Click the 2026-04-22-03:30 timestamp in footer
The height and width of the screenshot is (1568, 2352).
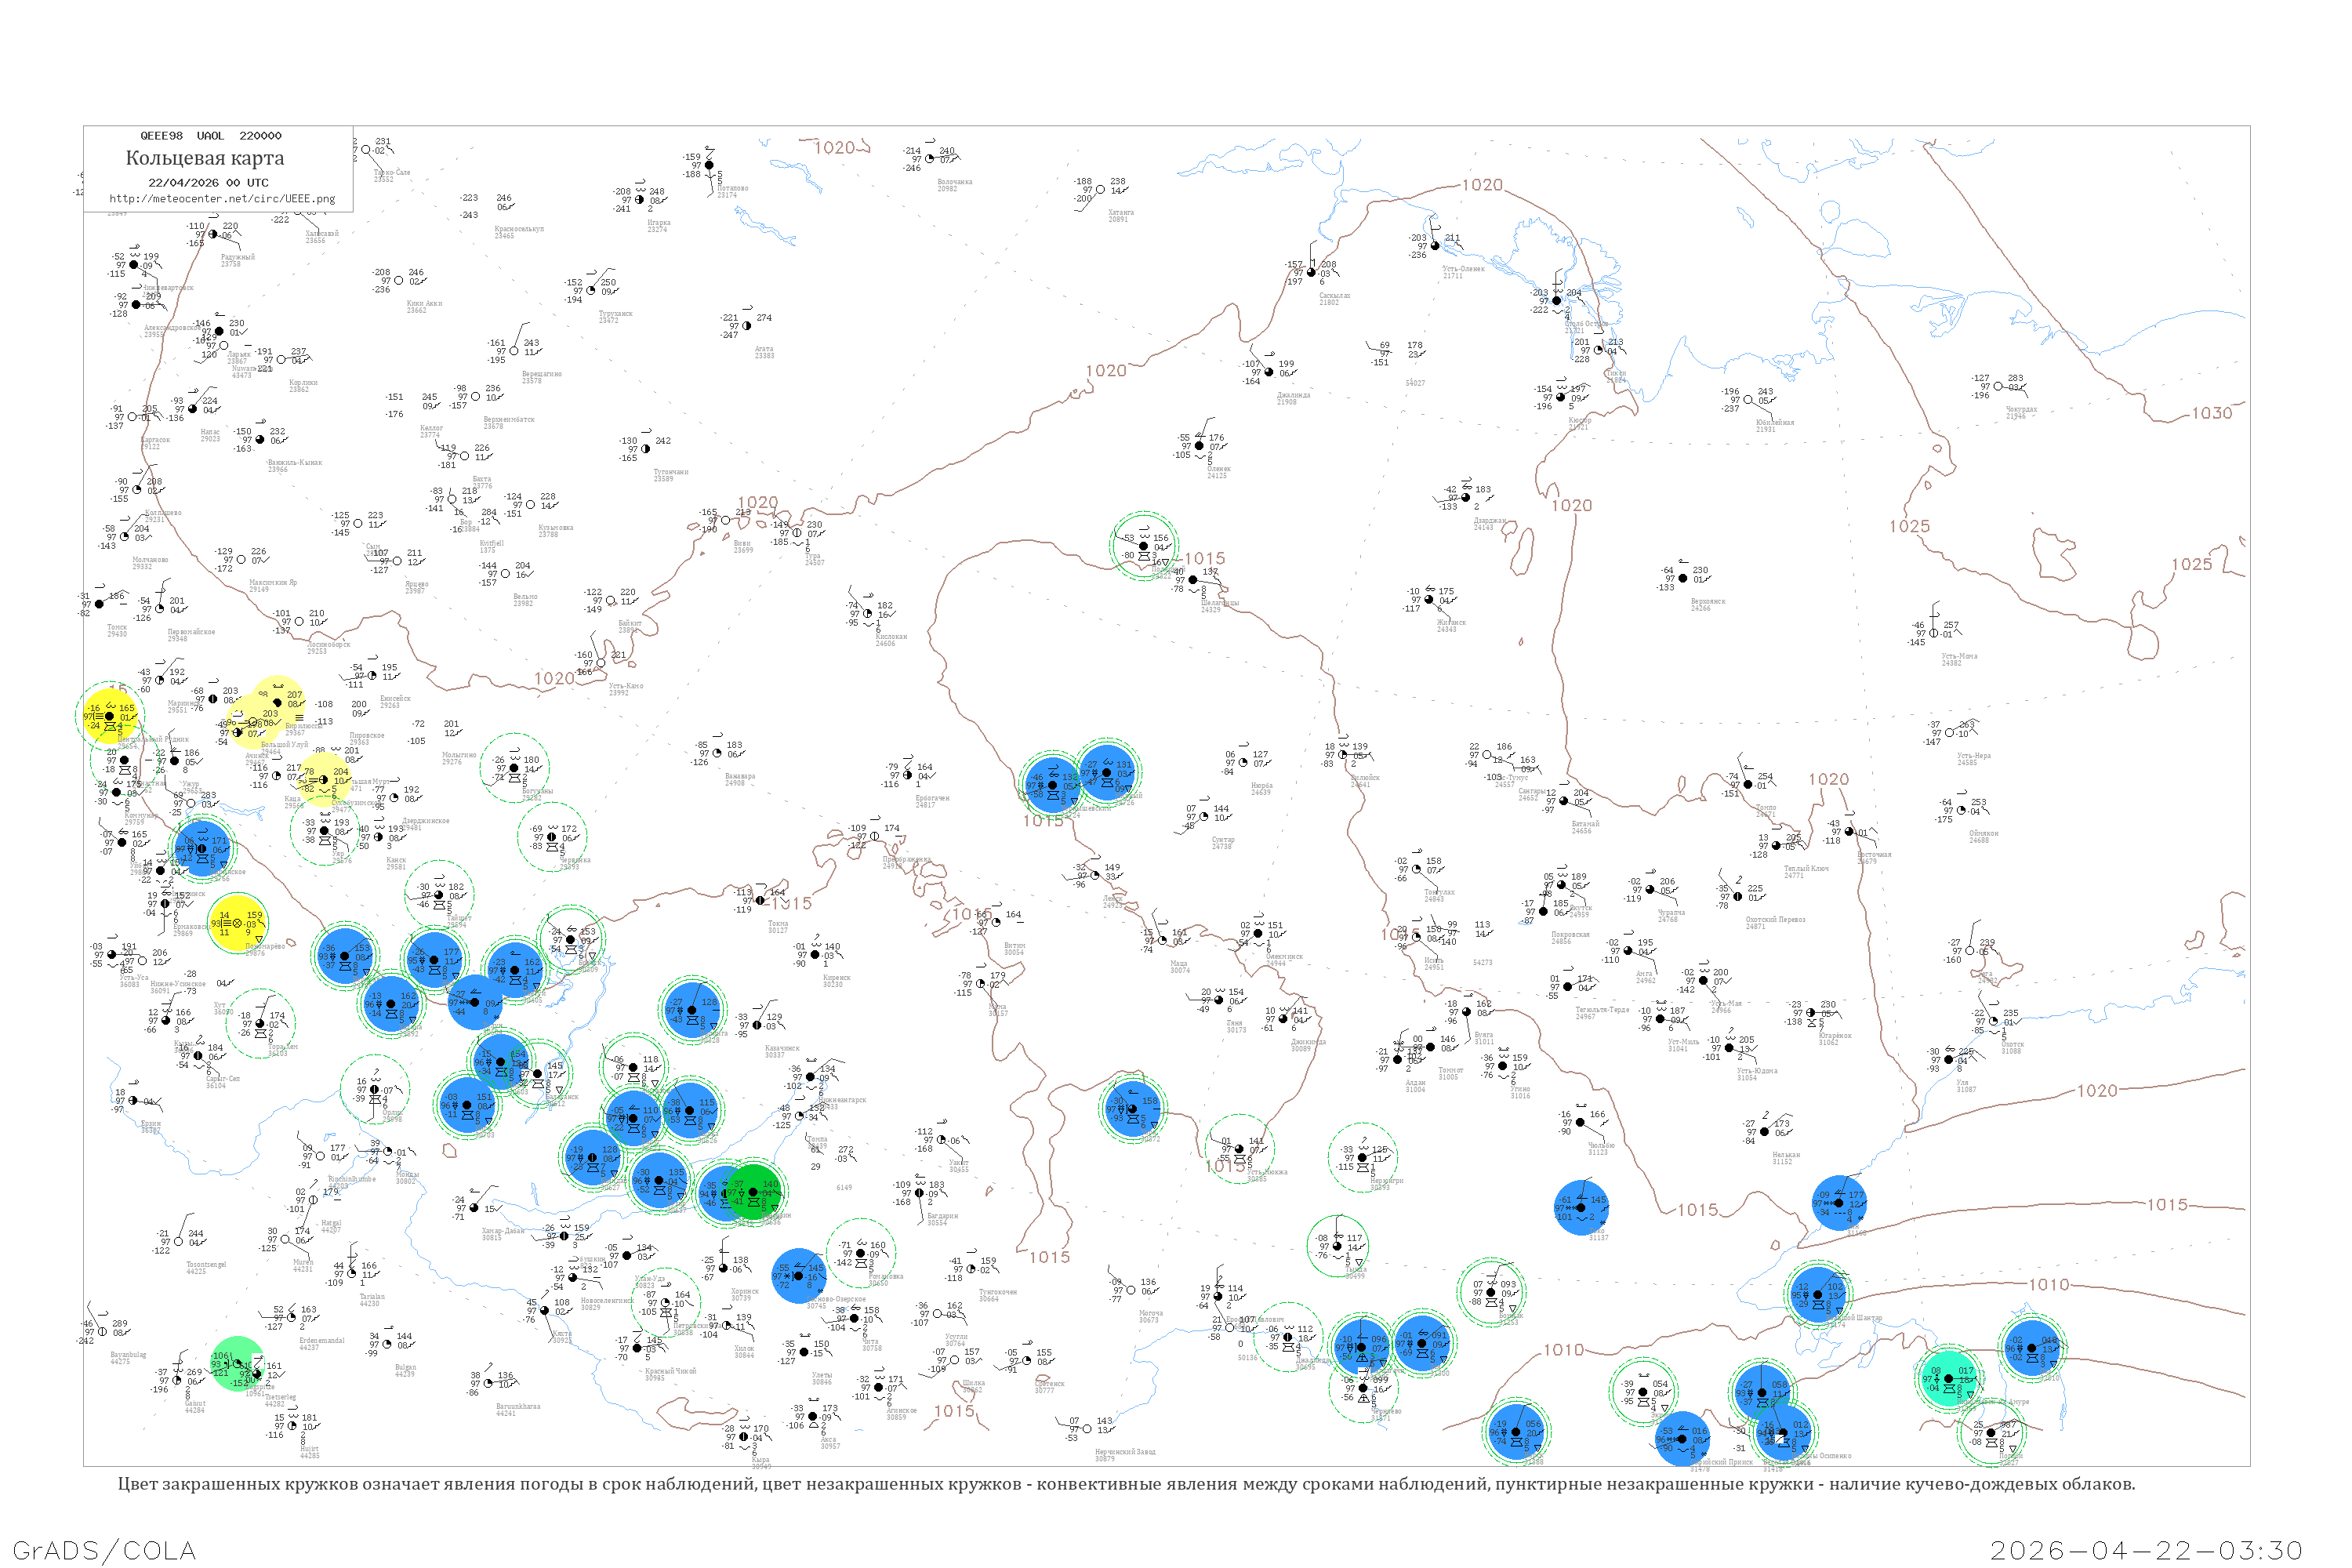(x=2146, y=1550)
